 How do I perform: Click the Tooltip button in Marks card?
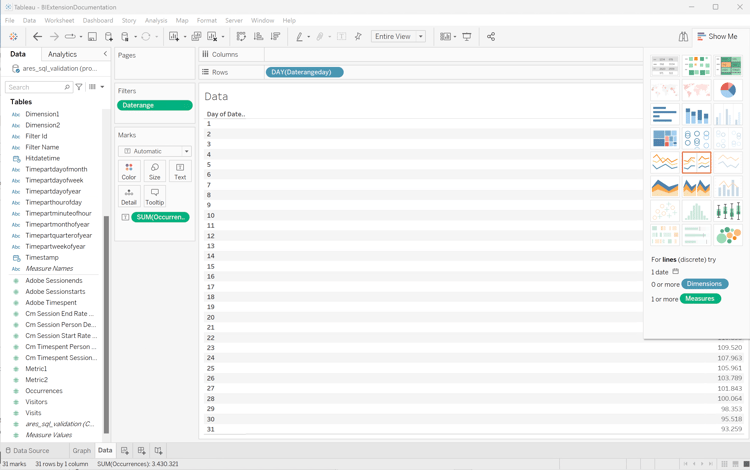(154, 197)
